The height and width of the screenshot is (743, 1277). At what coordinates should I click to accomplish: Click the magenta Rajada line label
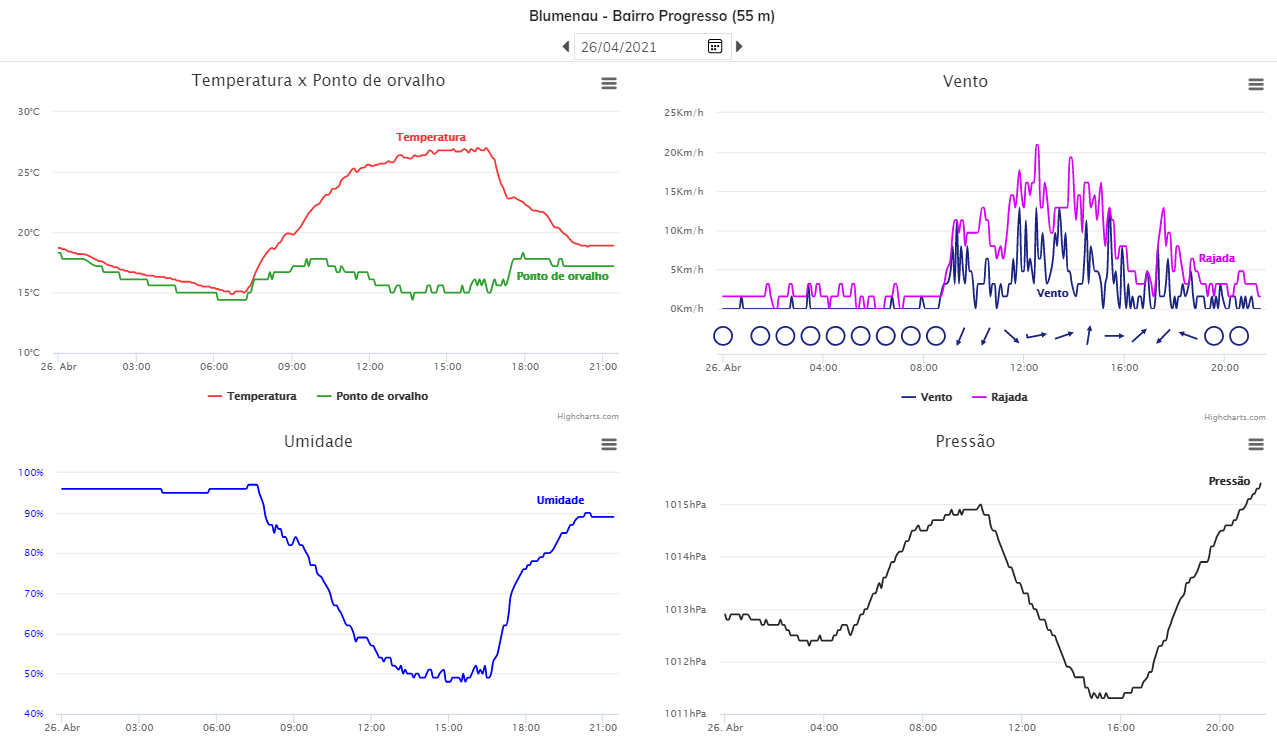point(1216,258)
